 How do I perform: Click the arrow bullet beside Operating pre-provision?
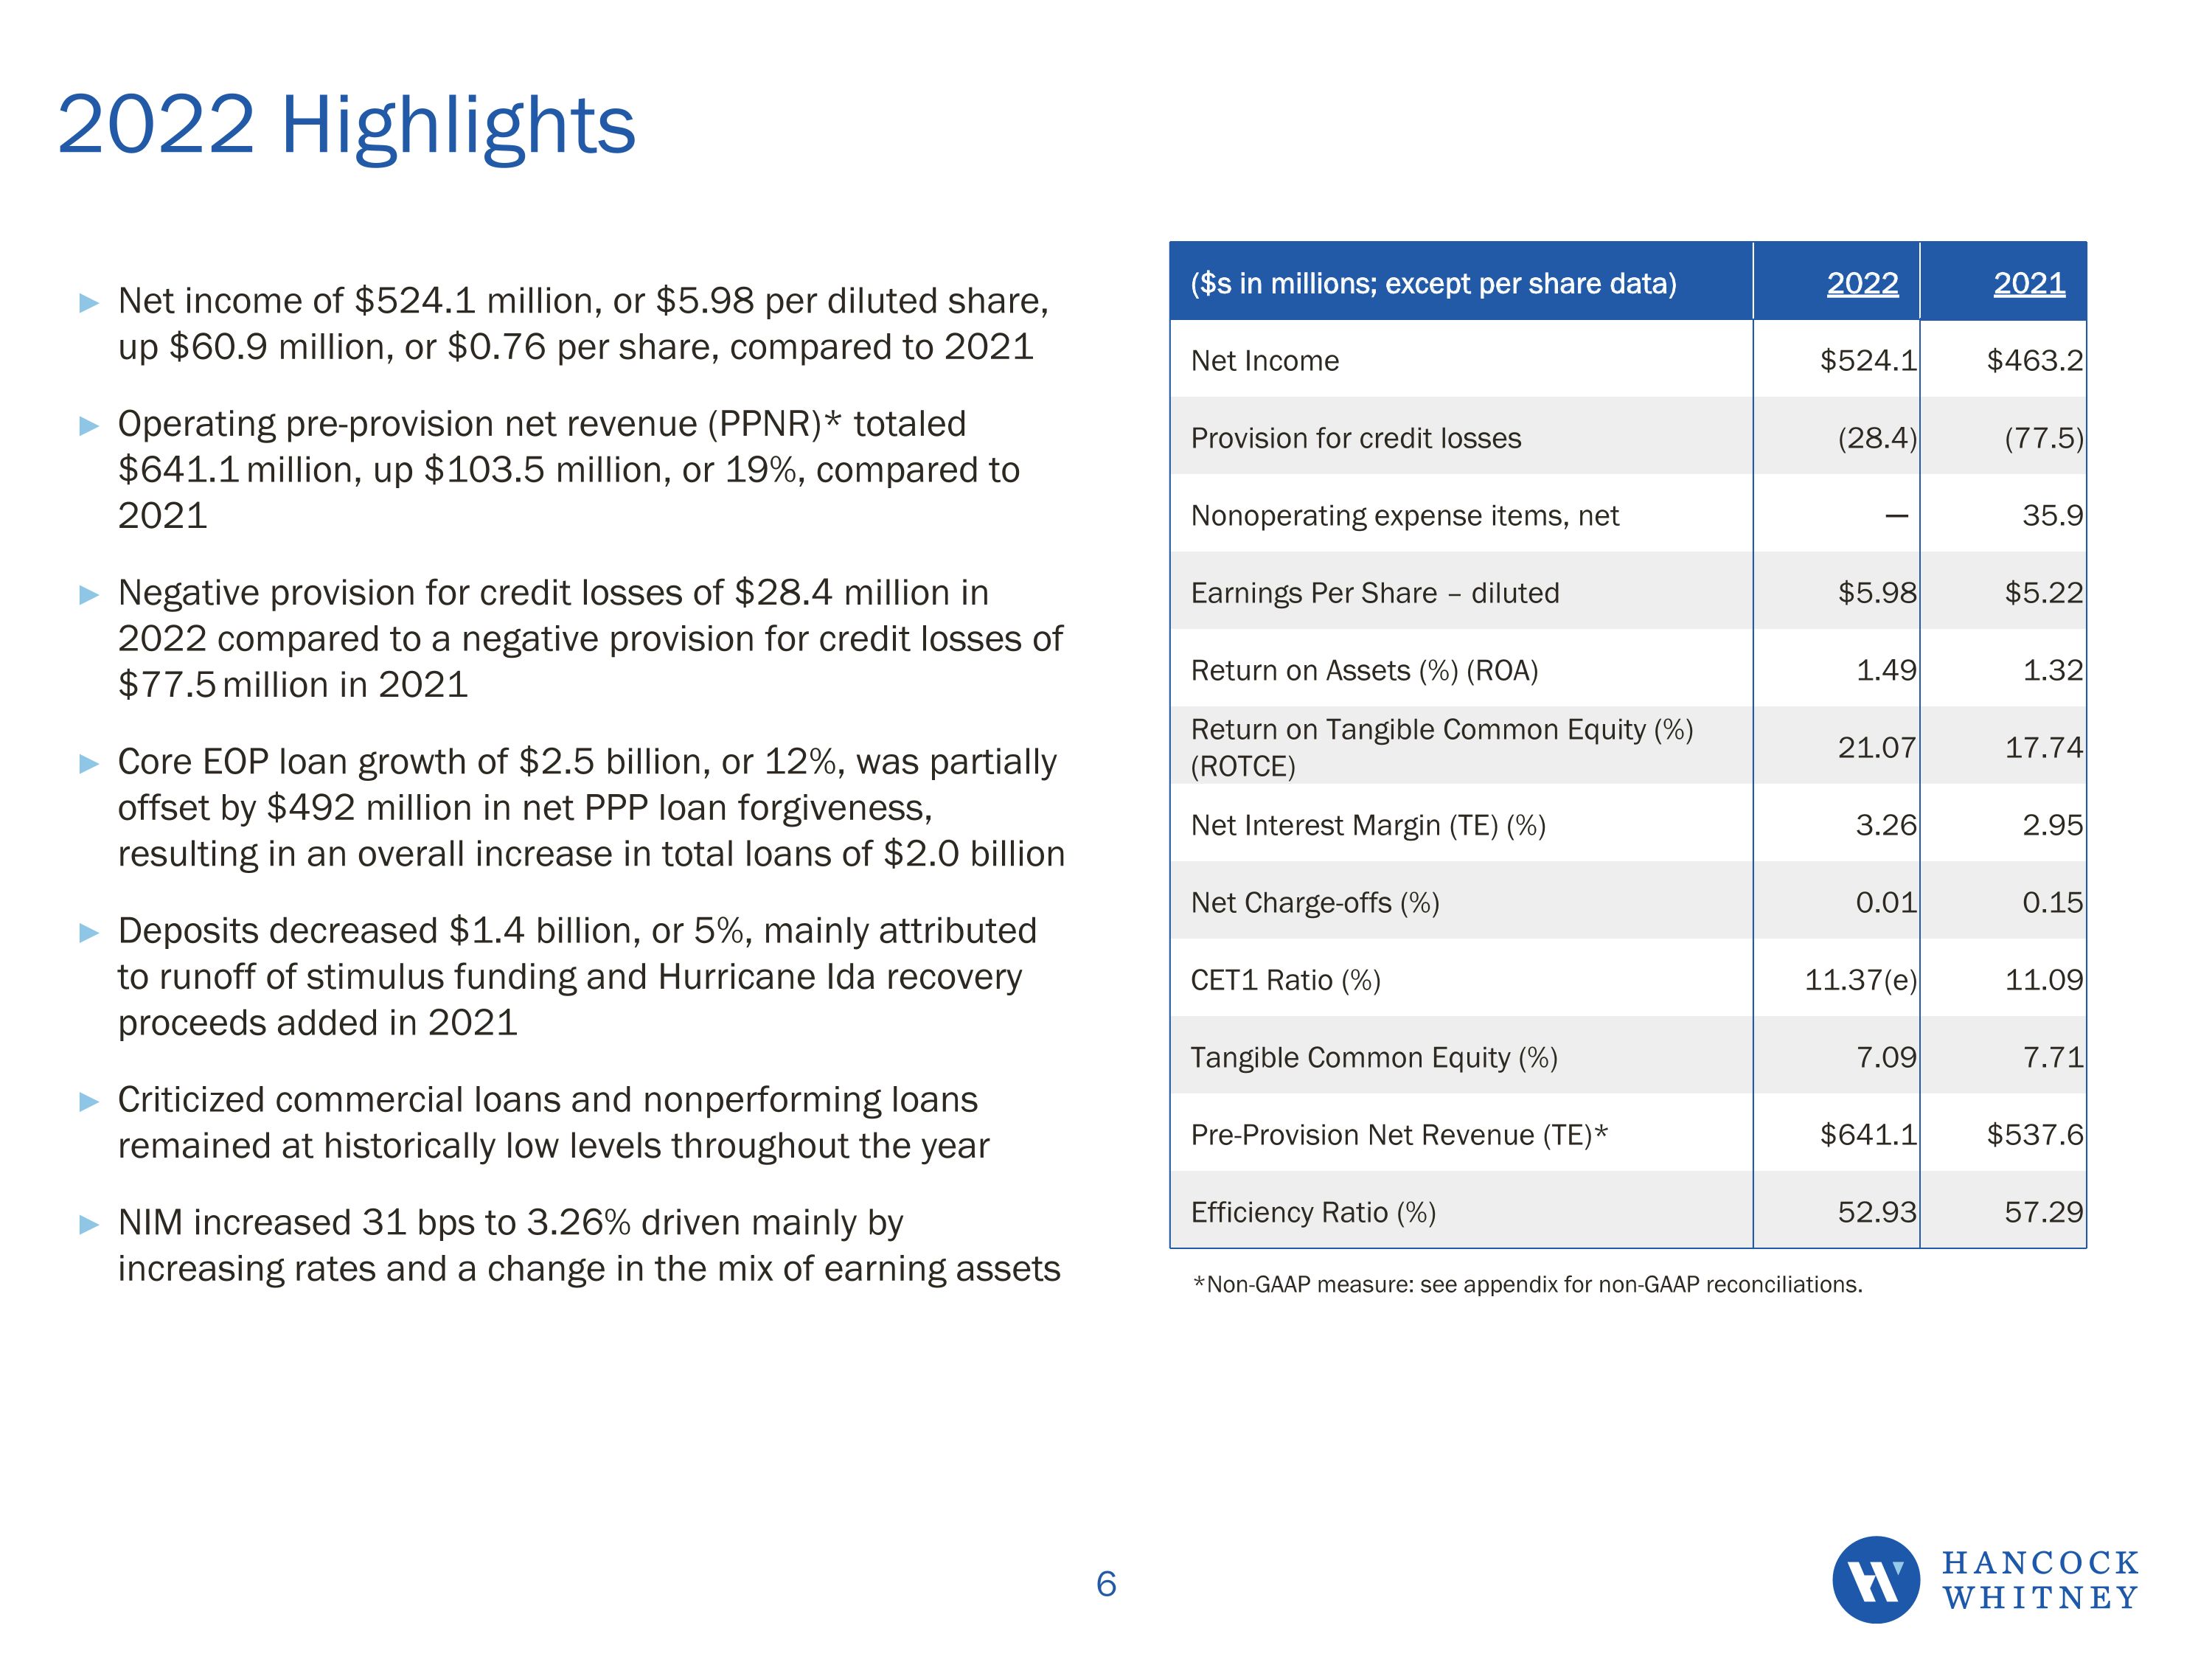pos(89,426)
